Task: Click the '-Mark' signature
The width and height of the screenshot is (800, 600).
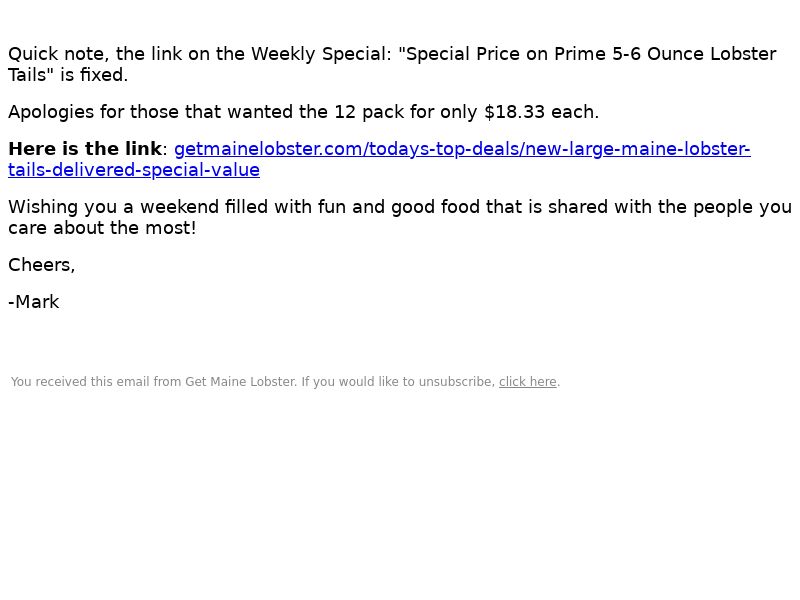Action: click(x=34, y=302)
